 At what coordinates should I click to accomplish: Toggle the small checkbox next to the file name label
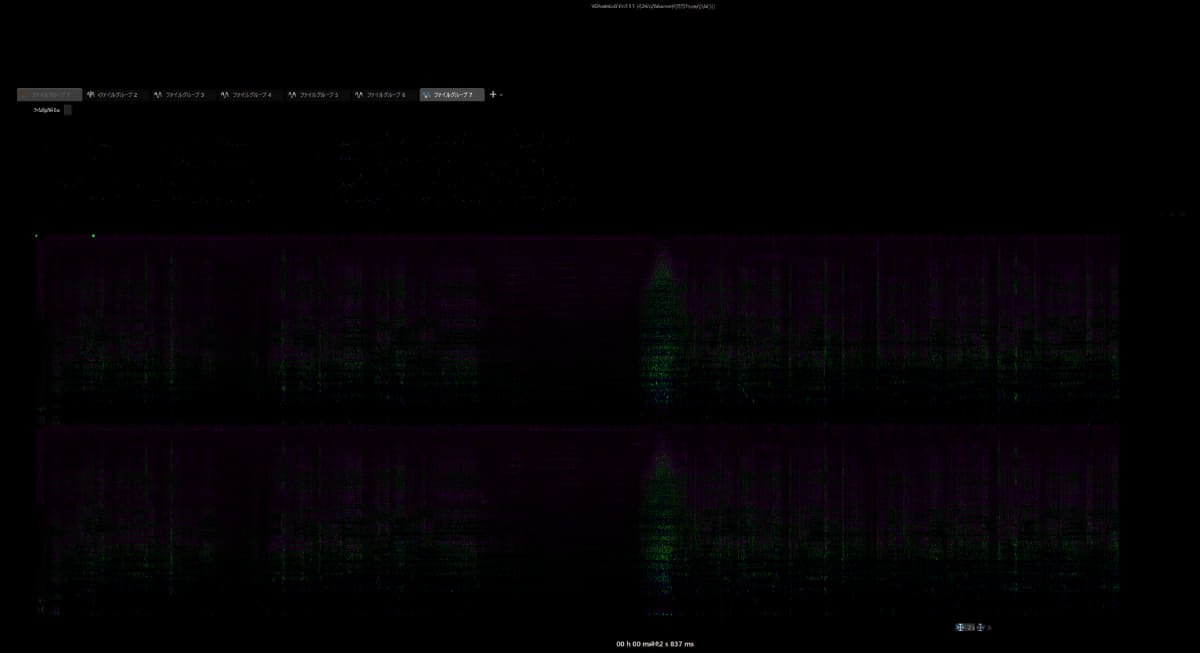(66, 108)
